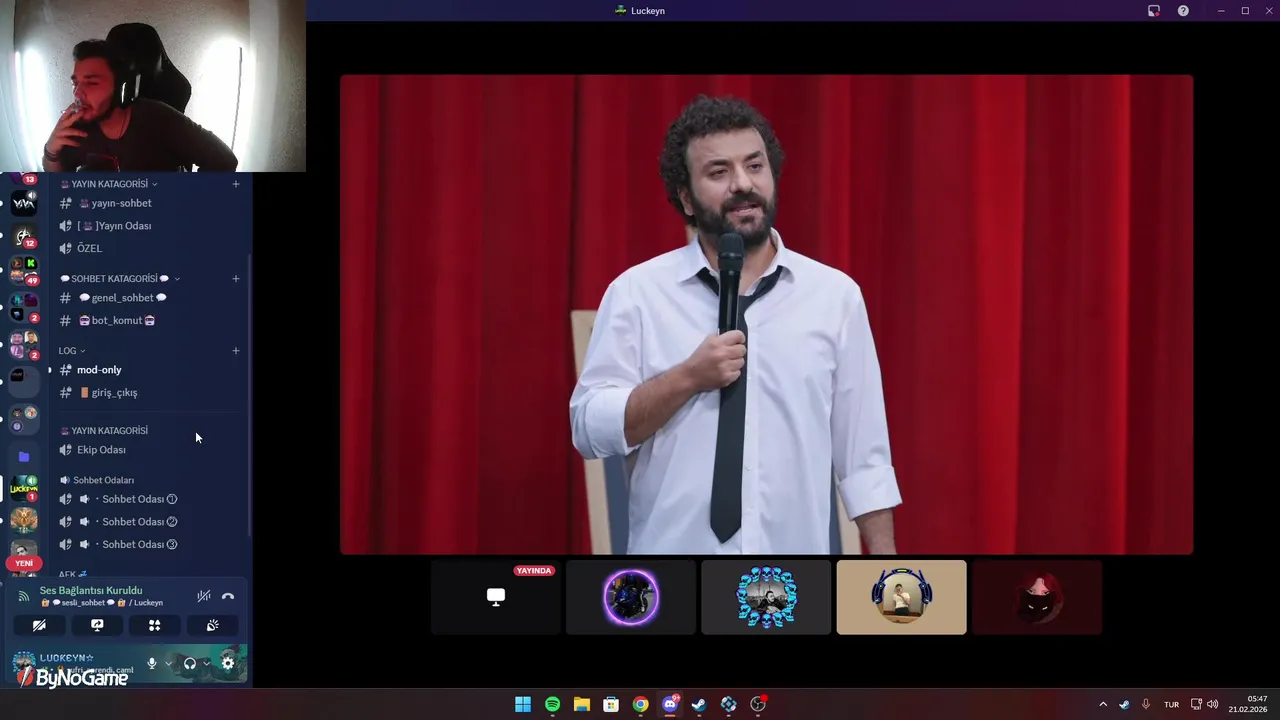Open File Explorer from taskbar

pyautogui.click(x=581, y=704)
